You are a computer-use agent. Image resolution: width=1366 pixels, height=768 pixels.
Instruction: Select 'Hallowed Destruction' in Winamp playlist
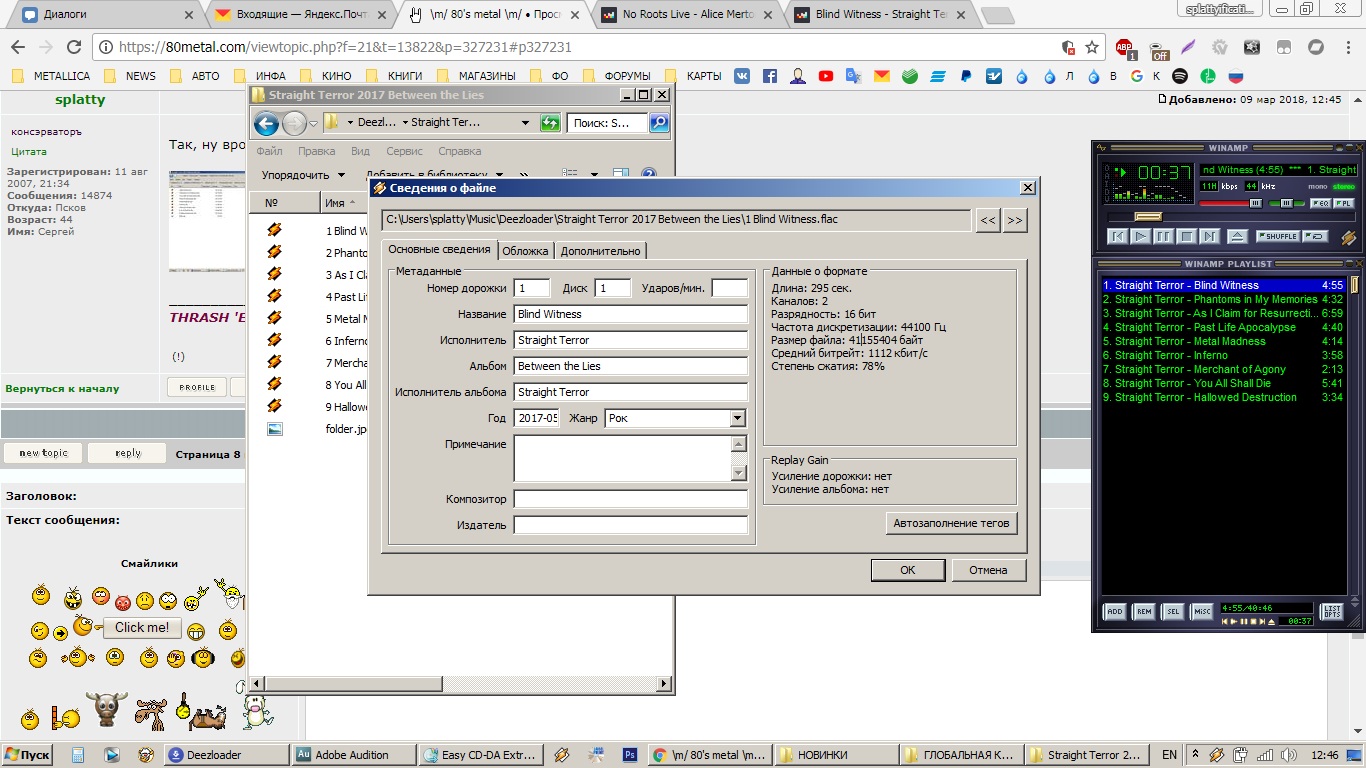click(1223, 397)
